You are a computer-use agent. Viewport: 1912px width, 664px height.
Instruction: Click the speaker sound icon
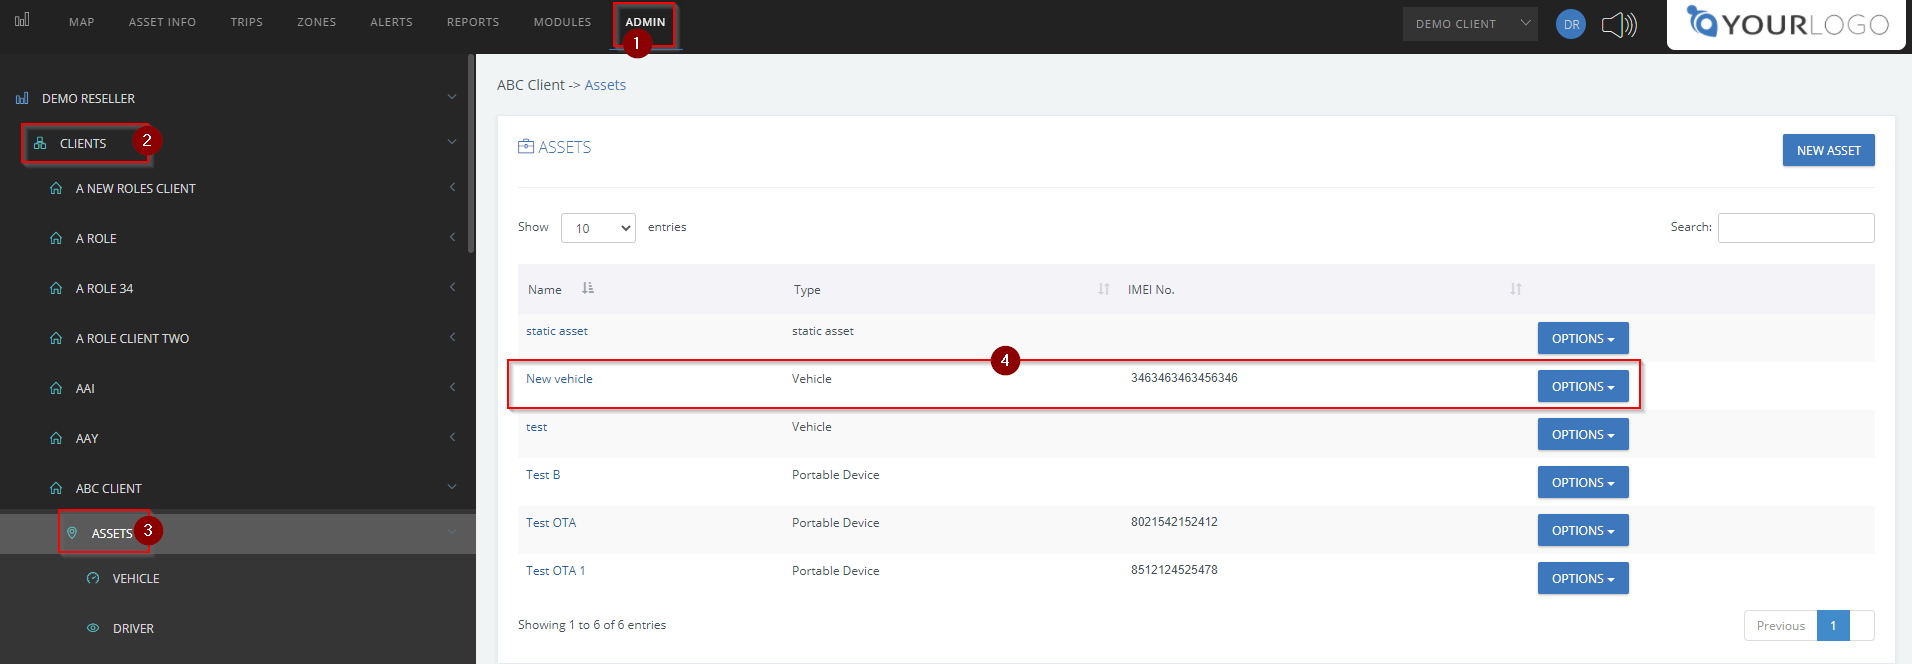(1619, 24)
